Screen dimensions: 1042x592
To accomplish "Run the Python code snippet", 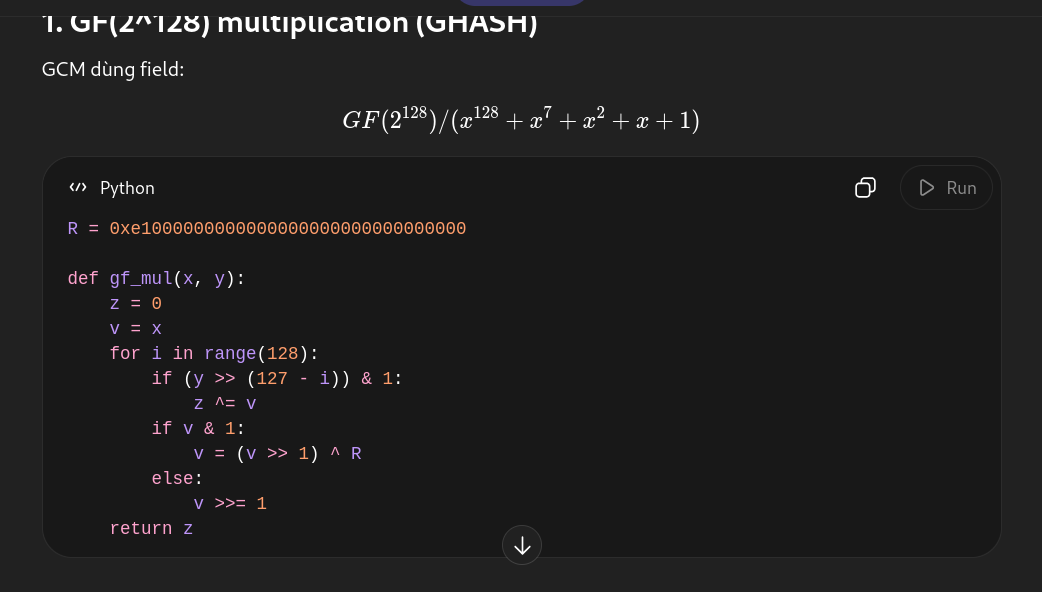I will tap(946, 188).
